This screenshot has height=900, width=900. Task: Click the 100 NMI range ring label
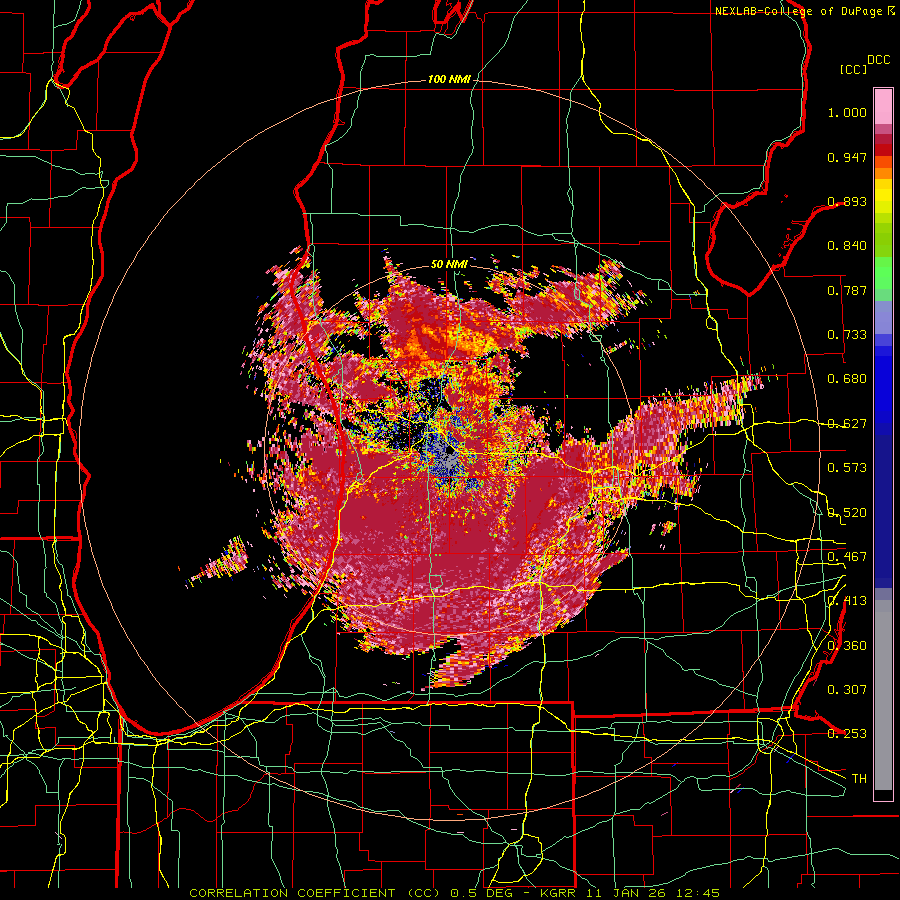point(448,79)
